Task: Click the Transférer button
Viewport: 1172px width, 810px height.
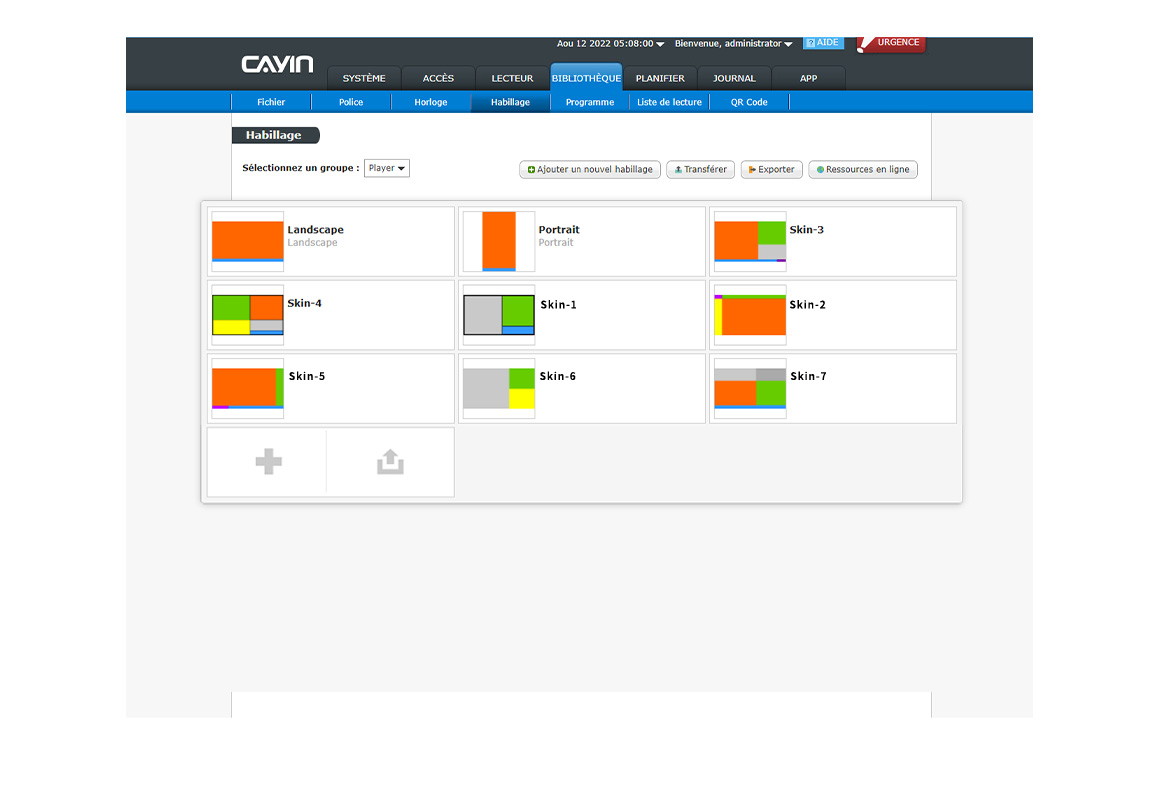Action: [701, 170]
